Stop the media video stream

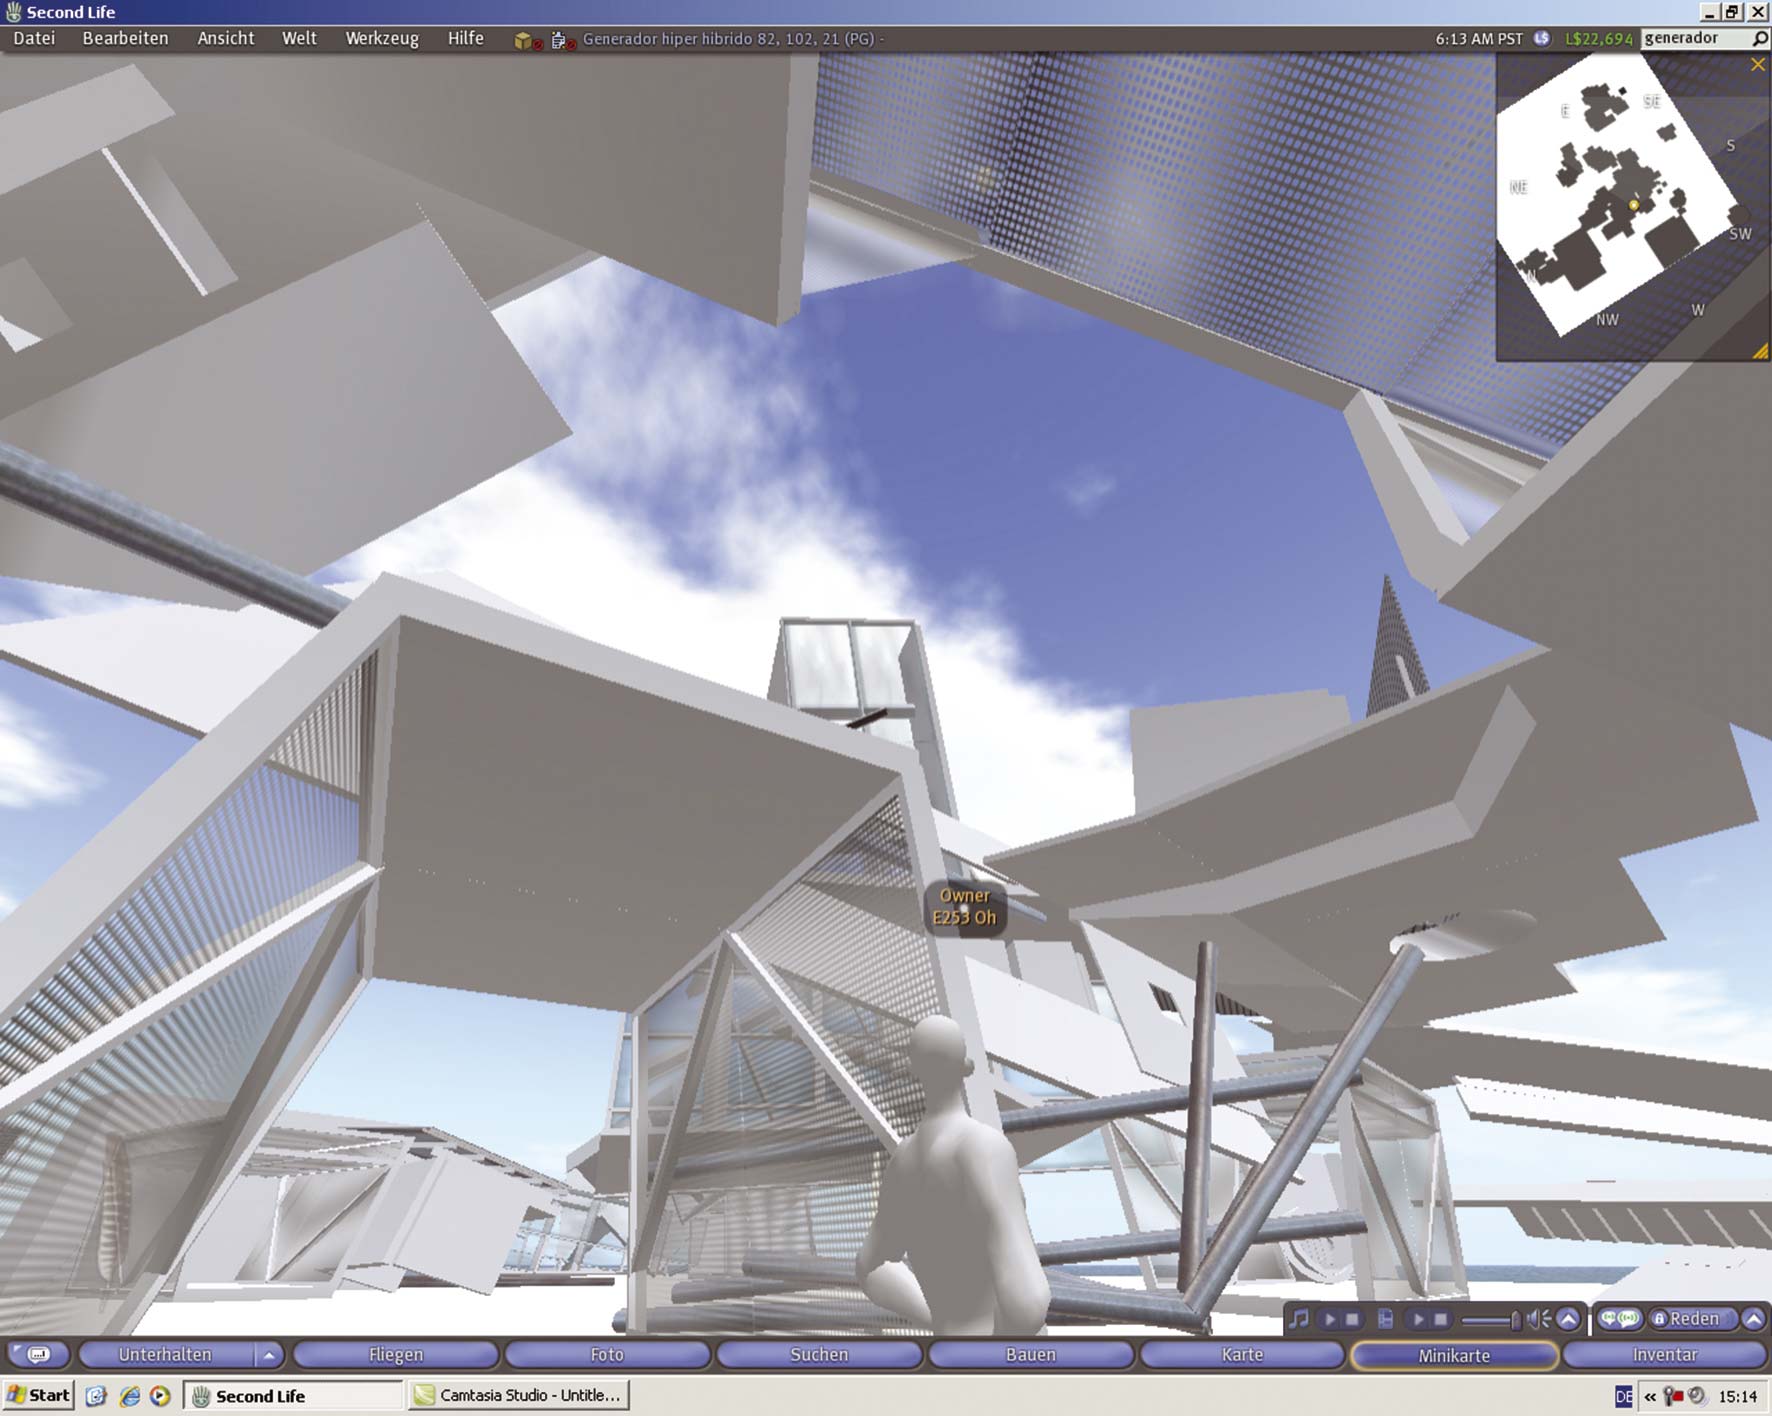(x=1440, y=1319)
